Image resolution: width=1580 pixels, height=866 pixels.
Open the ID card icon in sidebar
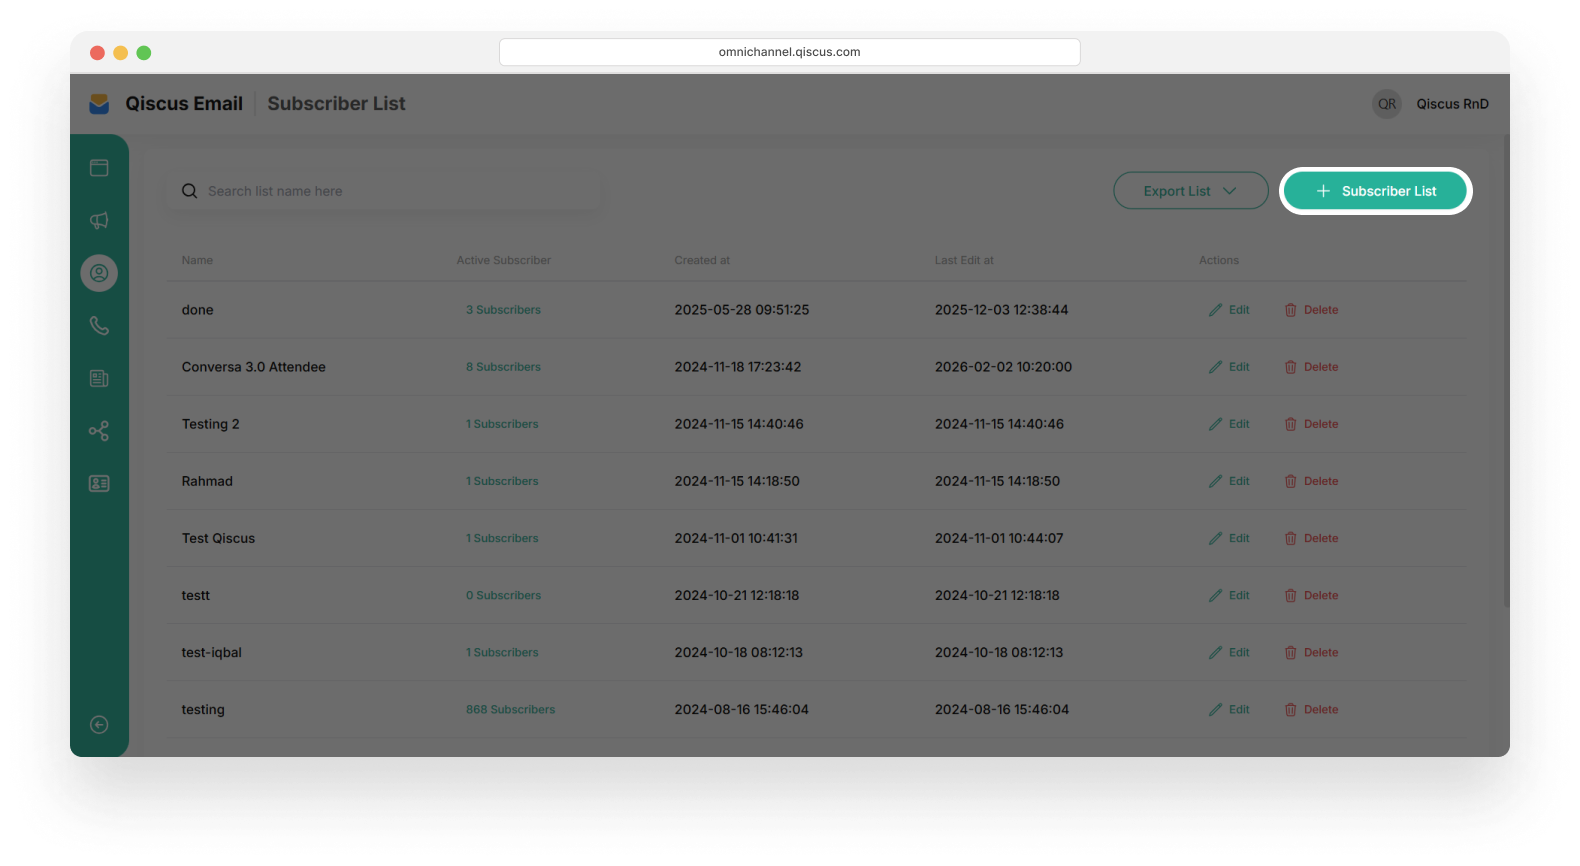99,483
